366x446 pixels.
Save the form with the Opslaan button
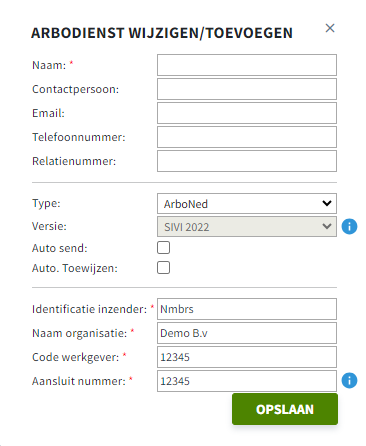(285, 409)
